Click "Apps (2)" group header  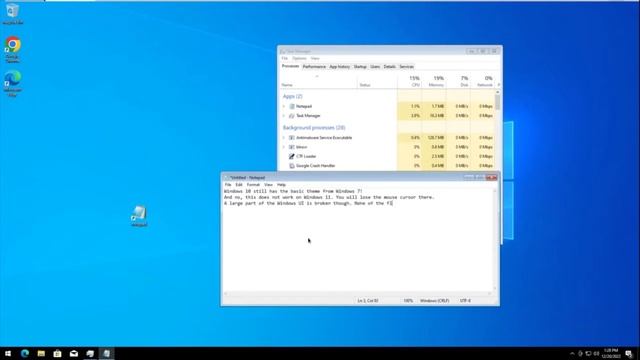click(293, 96)
